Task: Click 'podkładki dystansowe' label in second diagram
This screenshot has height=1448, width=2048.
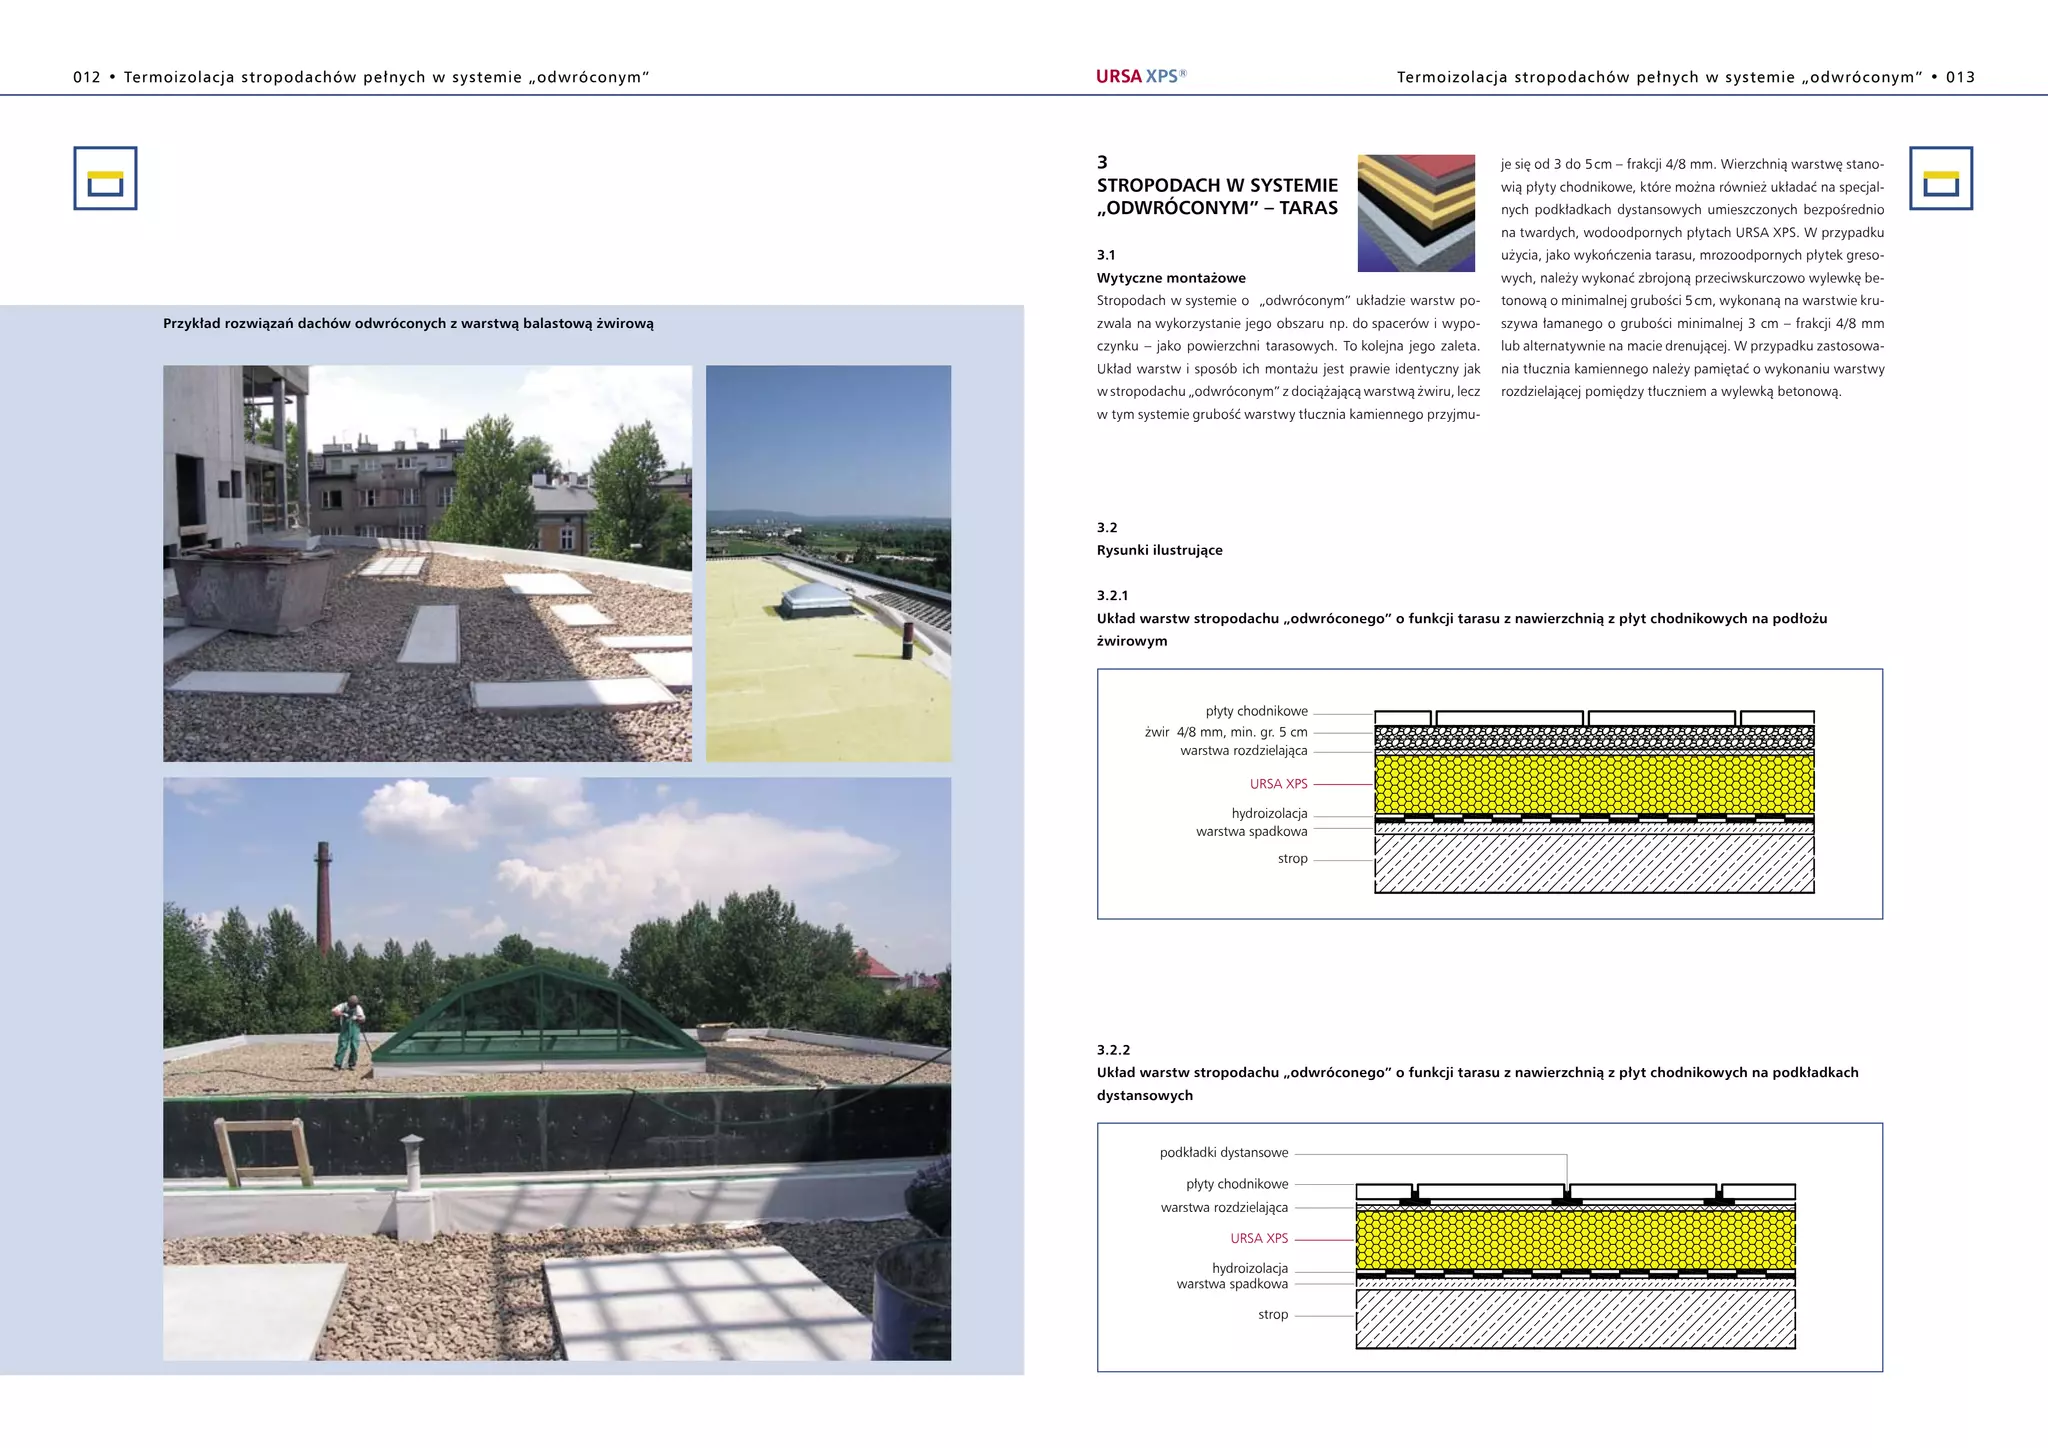Action: pyautogui.click(x=1224, y=1153)
